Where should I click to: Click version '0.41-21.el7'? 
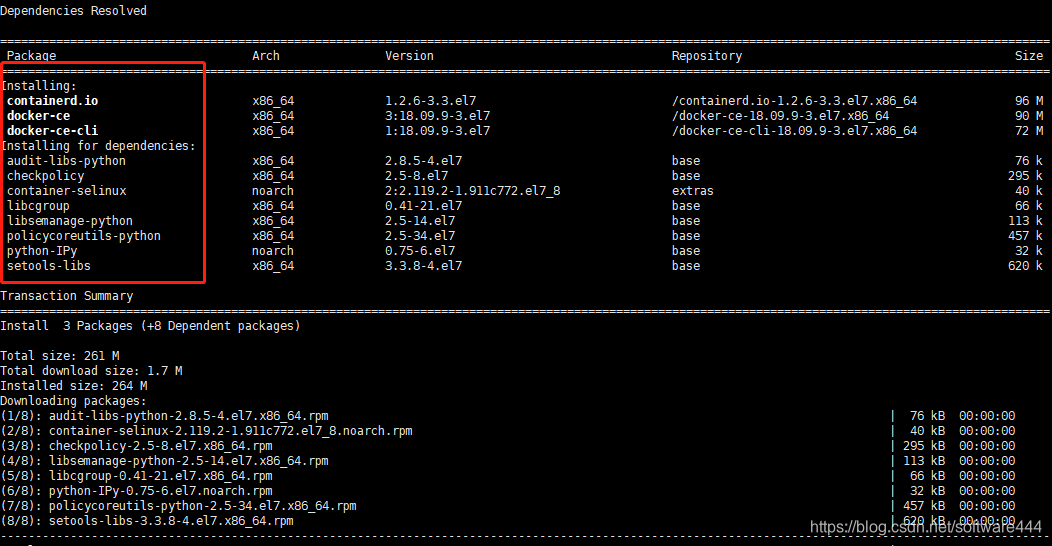(423, 206)
